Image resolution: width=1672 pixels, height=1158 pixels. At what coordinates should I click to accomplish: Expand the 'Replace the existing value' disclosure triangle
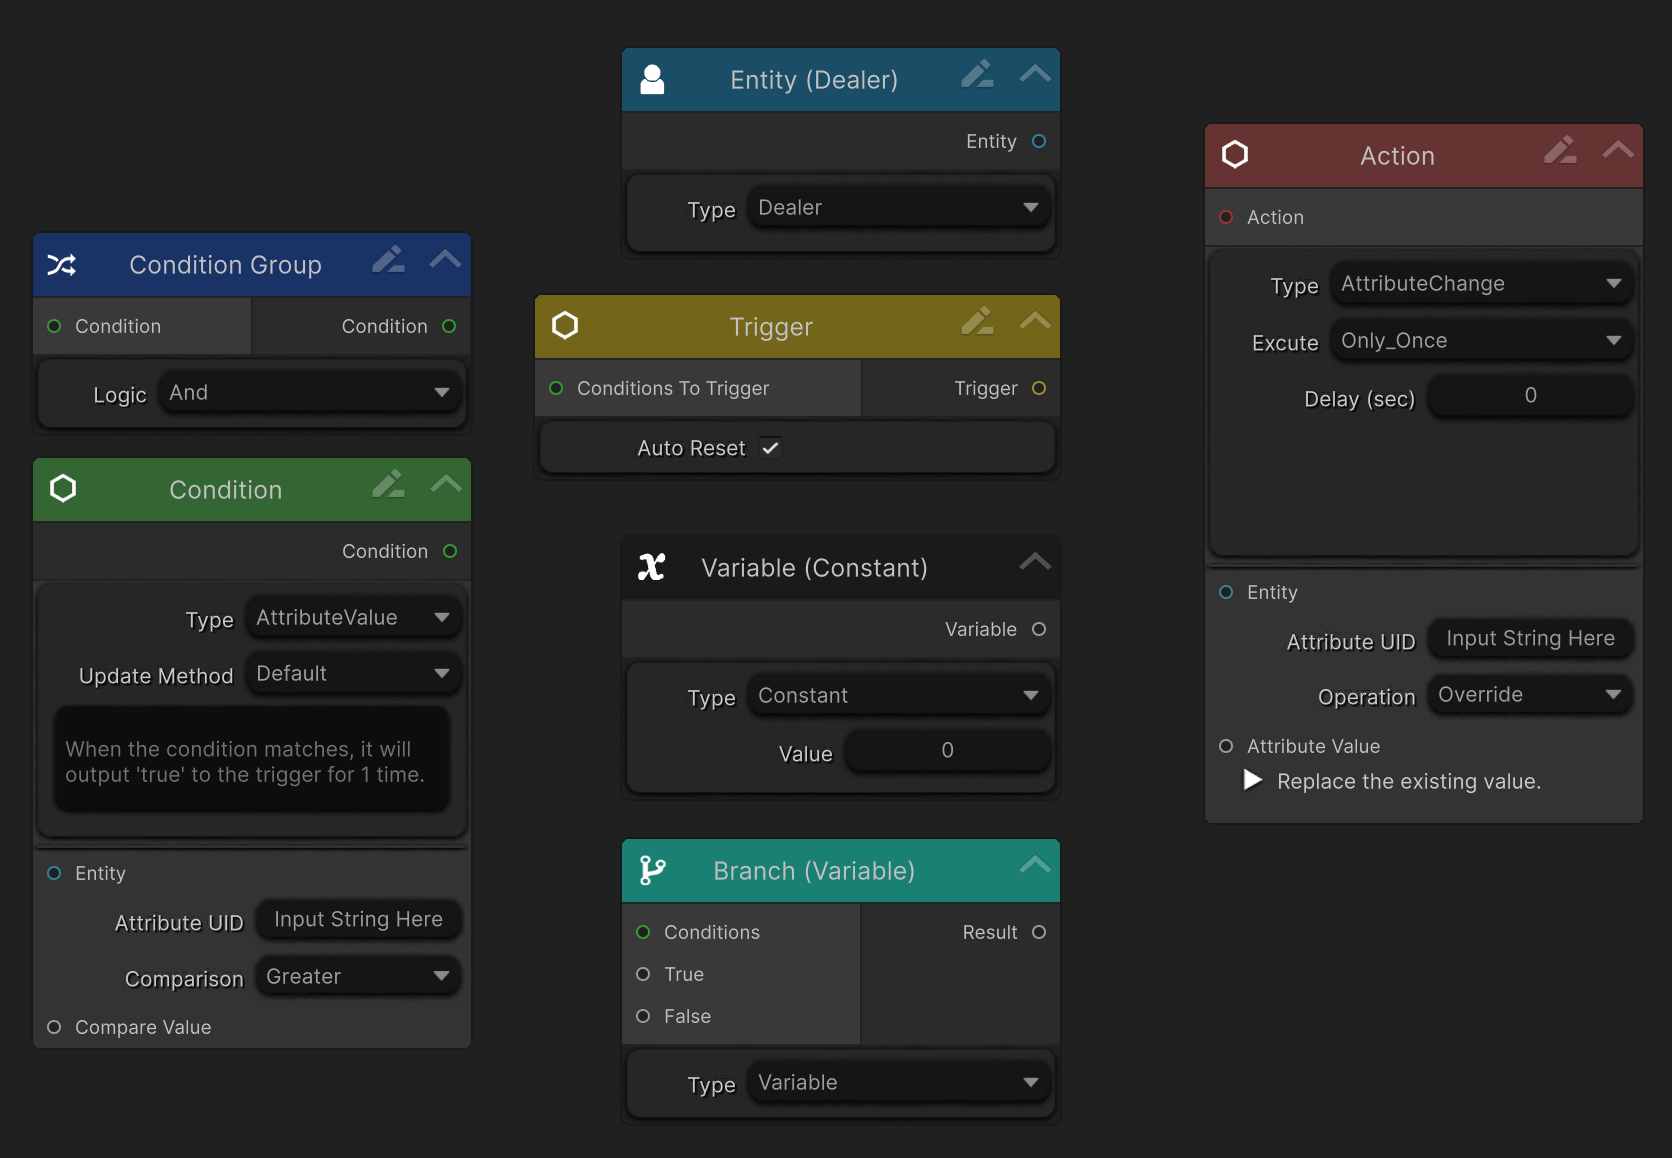coord(1252,781)
